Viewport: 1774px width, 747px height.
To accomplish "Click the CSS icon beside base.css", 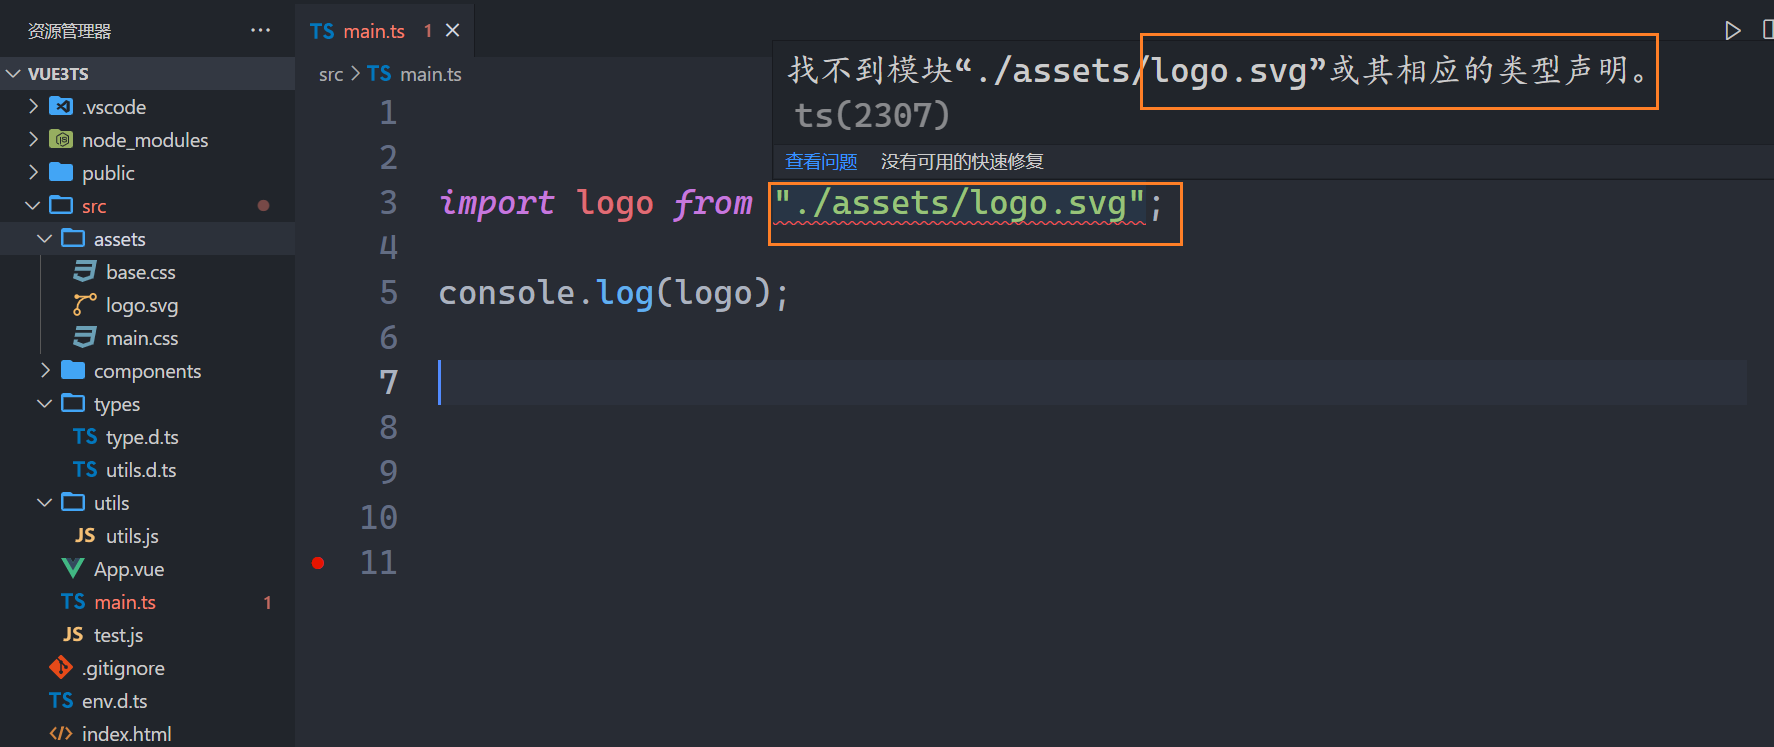I will click(x=85, y=272).
